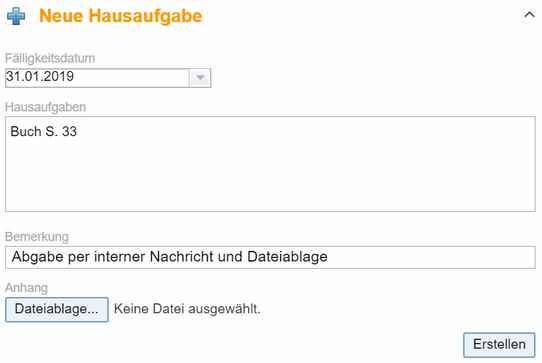542x363 pixels.
Task: Open the Fälligkeitsdatum date dropdown arrow
Action: 200,78
